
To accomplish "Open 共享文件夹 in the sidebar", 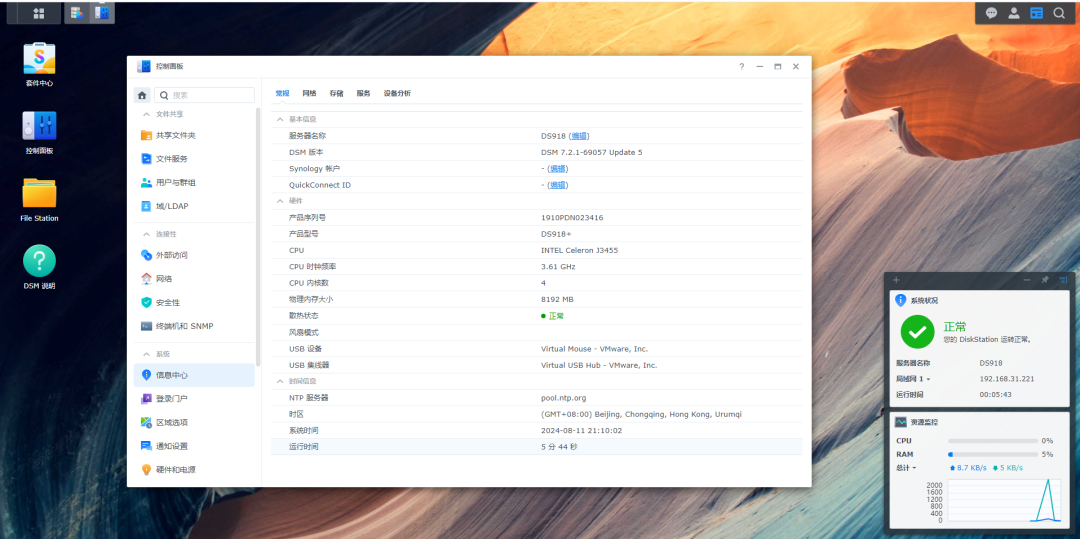I will (x=175, y=135).
